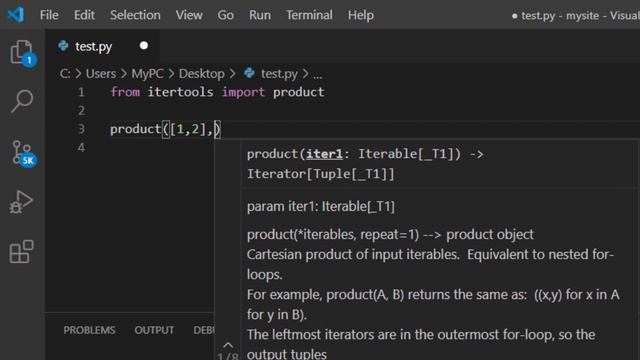Click 'Iterator[Tuple[_T1]]' return type text

pyautogui.click(x=321, y=174)
